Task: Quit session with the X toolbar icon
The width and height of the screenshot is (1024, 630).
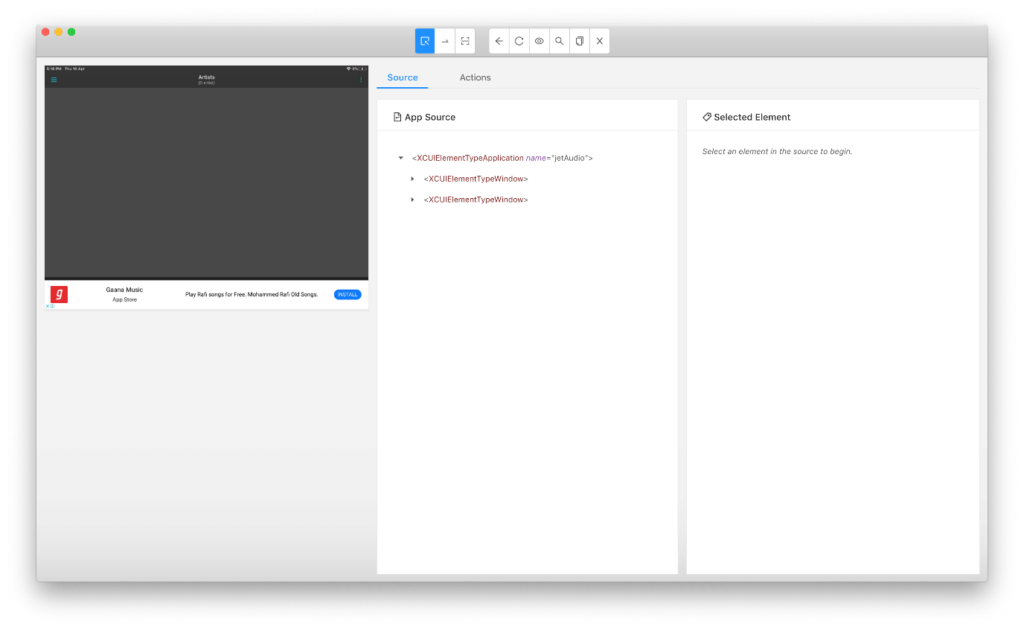Action: click(x=600, y=41)
